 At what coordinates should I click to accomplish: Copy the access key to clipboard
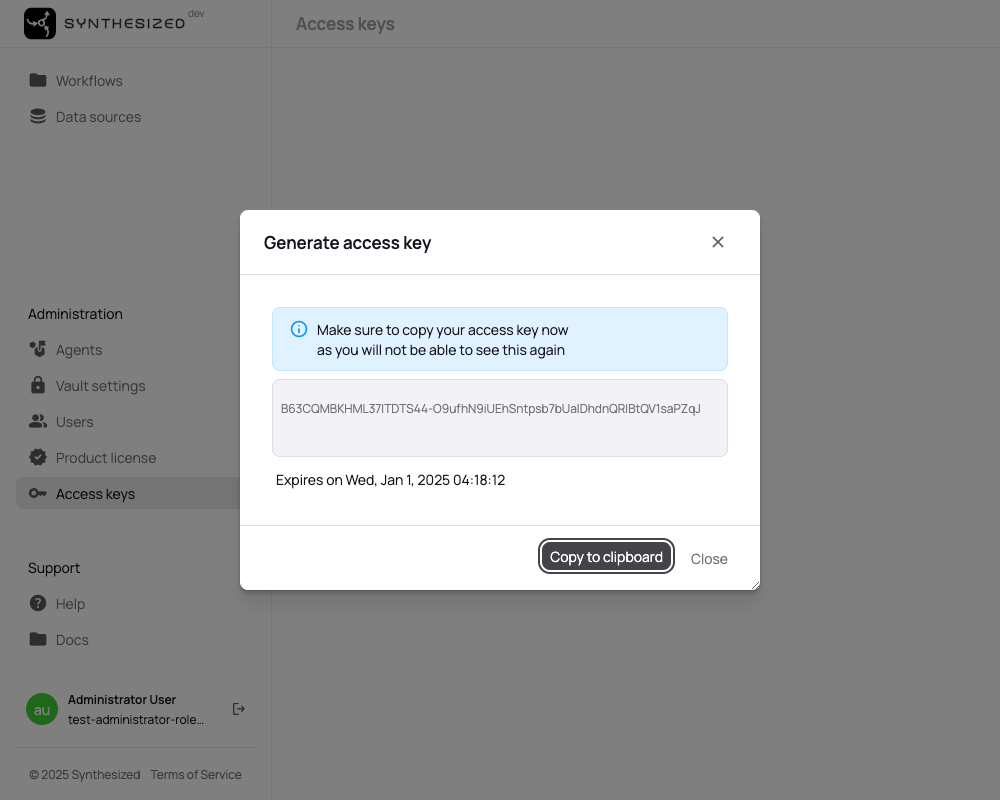[606, 557]
